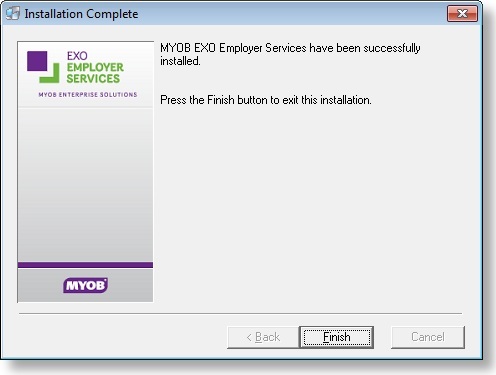Click the green corner bracket logo shape
This screenshot has width=496, height=375.
[x=50, y=73]
